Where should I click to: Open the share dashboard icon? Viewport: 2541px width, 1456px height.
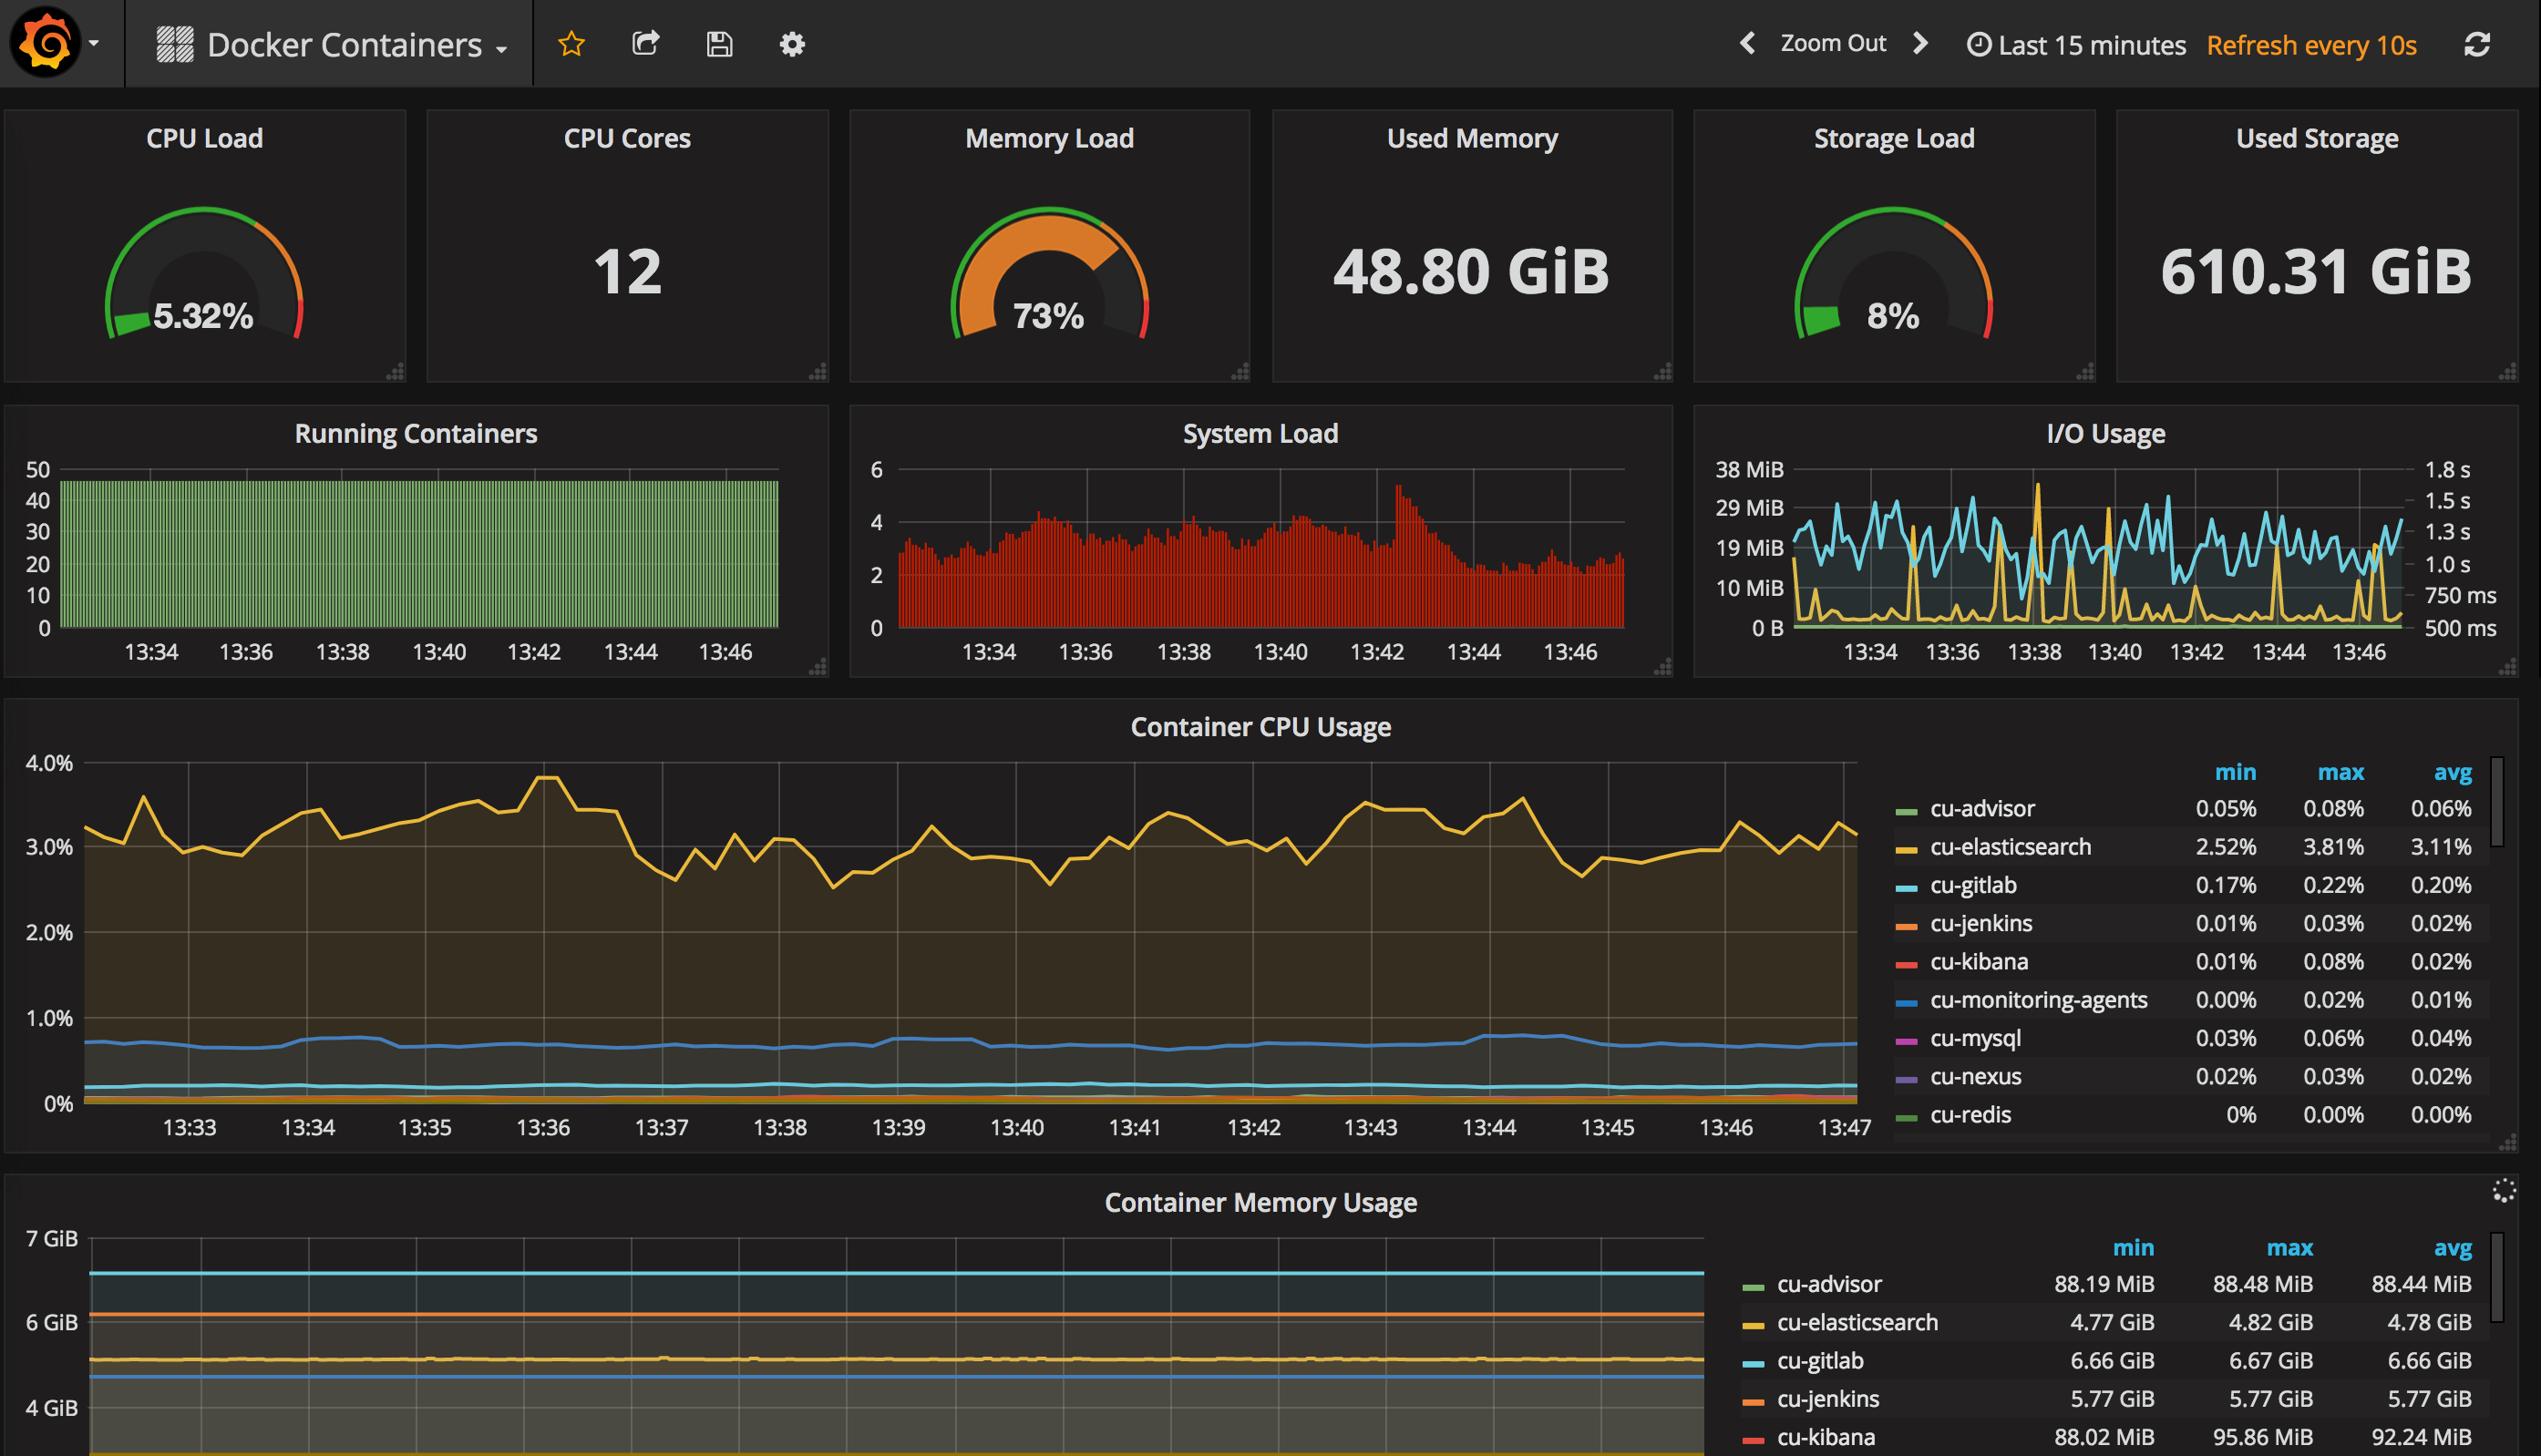click(x=646, y=44)
